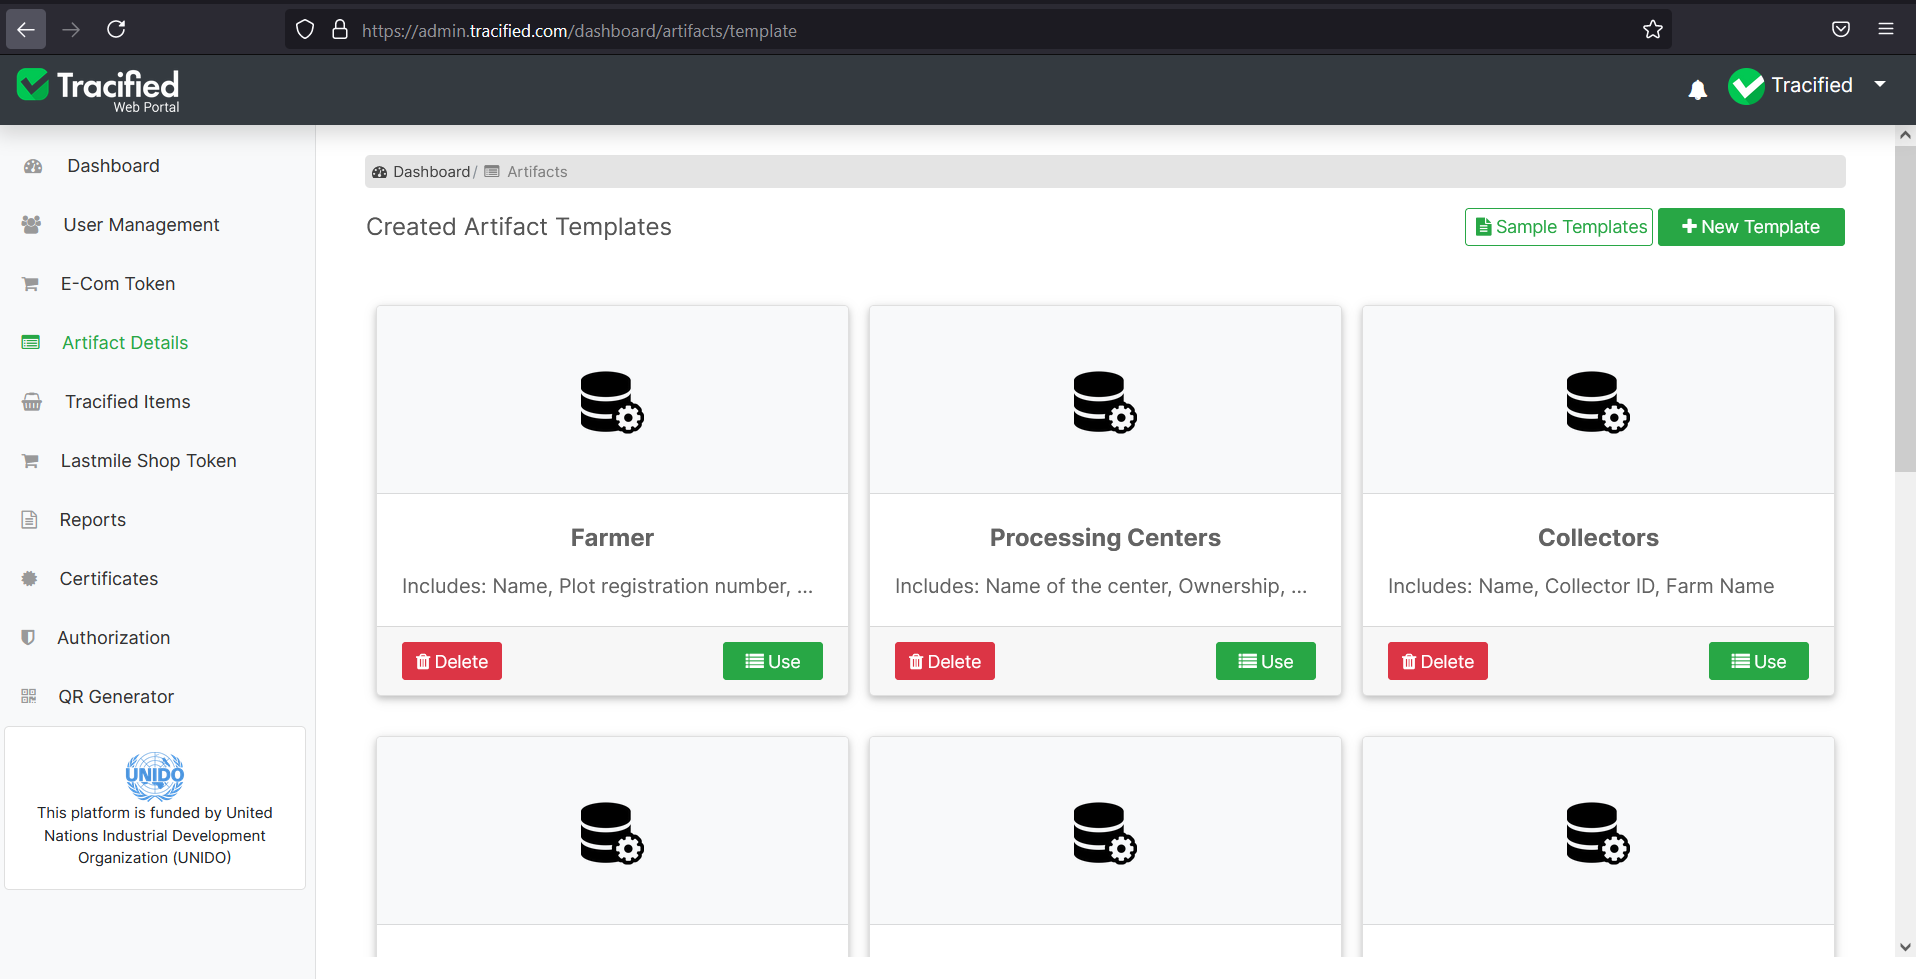Delete the Processing Centers template
Screen dimensions: 1916x979
tap(945, 661)
